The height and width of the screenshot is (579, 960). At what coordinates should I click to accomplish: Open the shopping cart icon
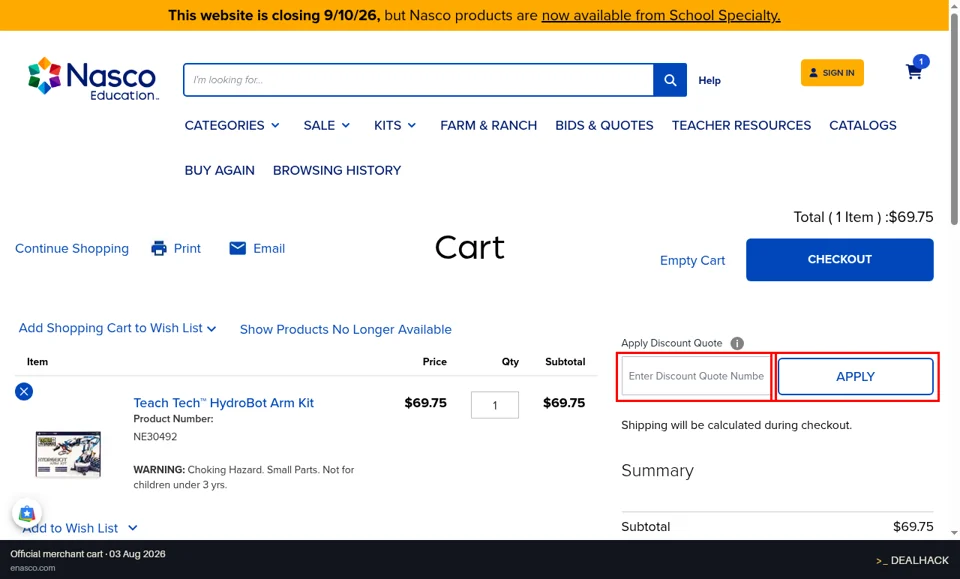point(915,71)
